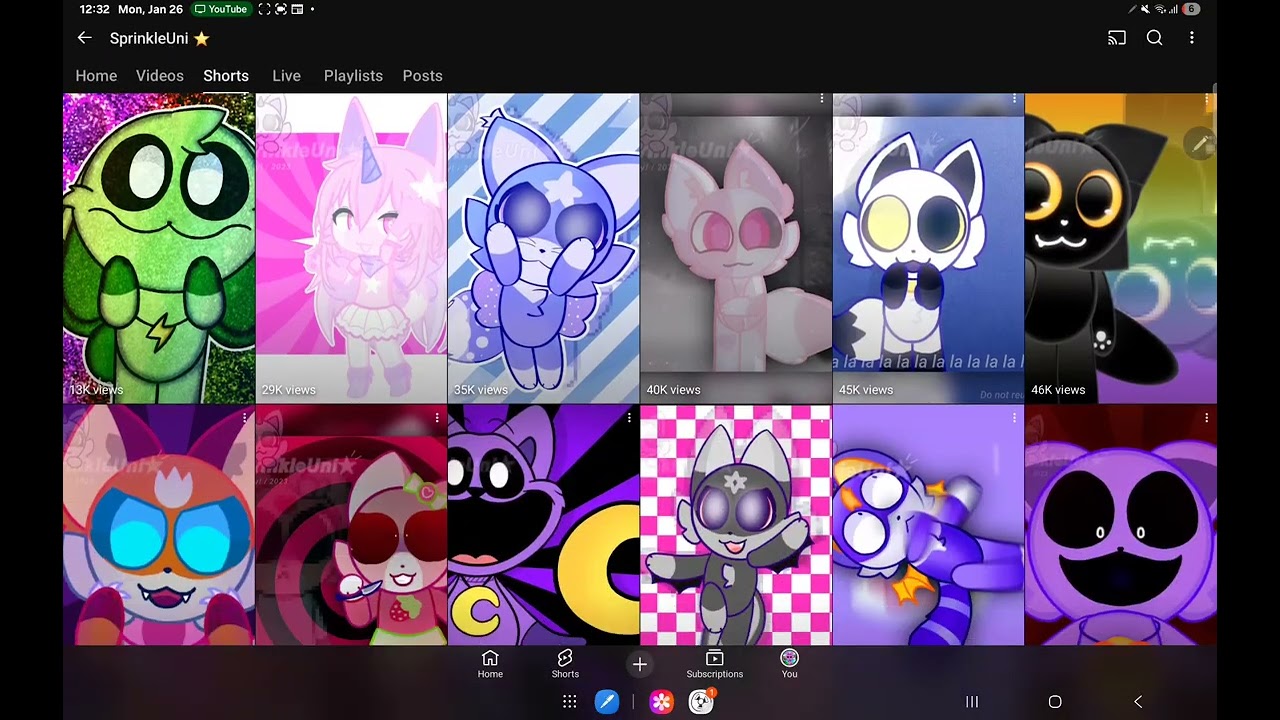Screen dimensions: 1280x720
Task: Tap the YouTube chip in status bar
Action: point(221,9)
